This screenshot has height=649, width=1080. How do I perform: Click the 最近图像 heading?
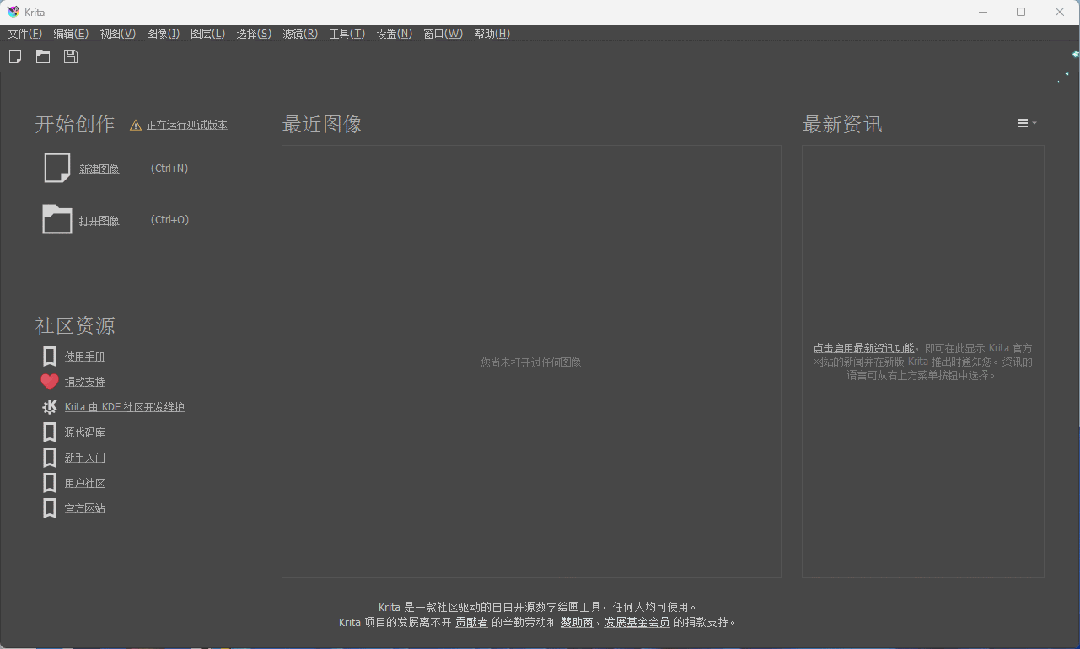[322, 124]
